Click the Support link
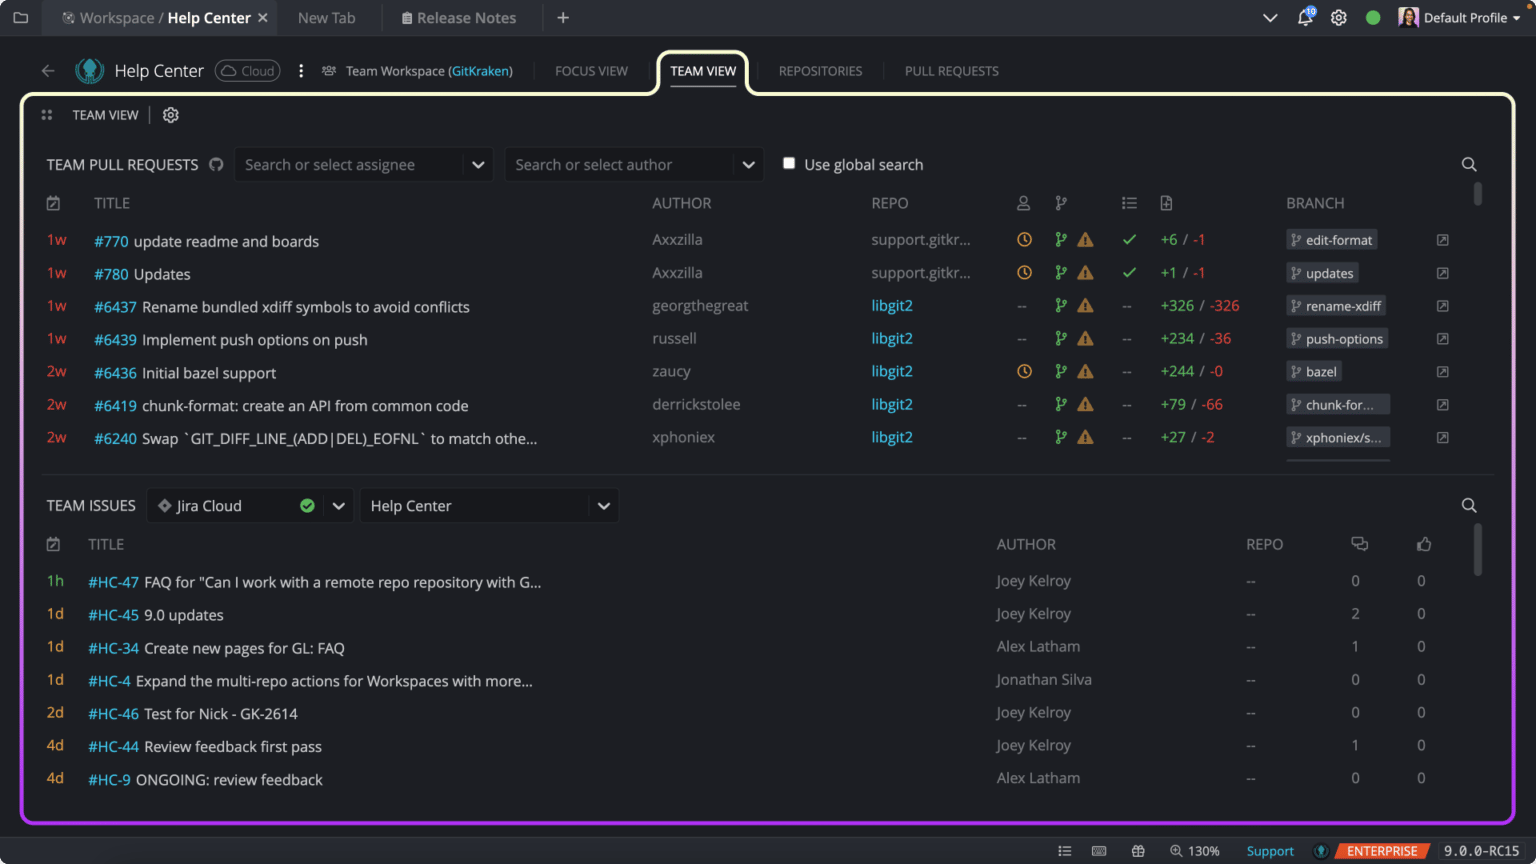 (1270, 851)
